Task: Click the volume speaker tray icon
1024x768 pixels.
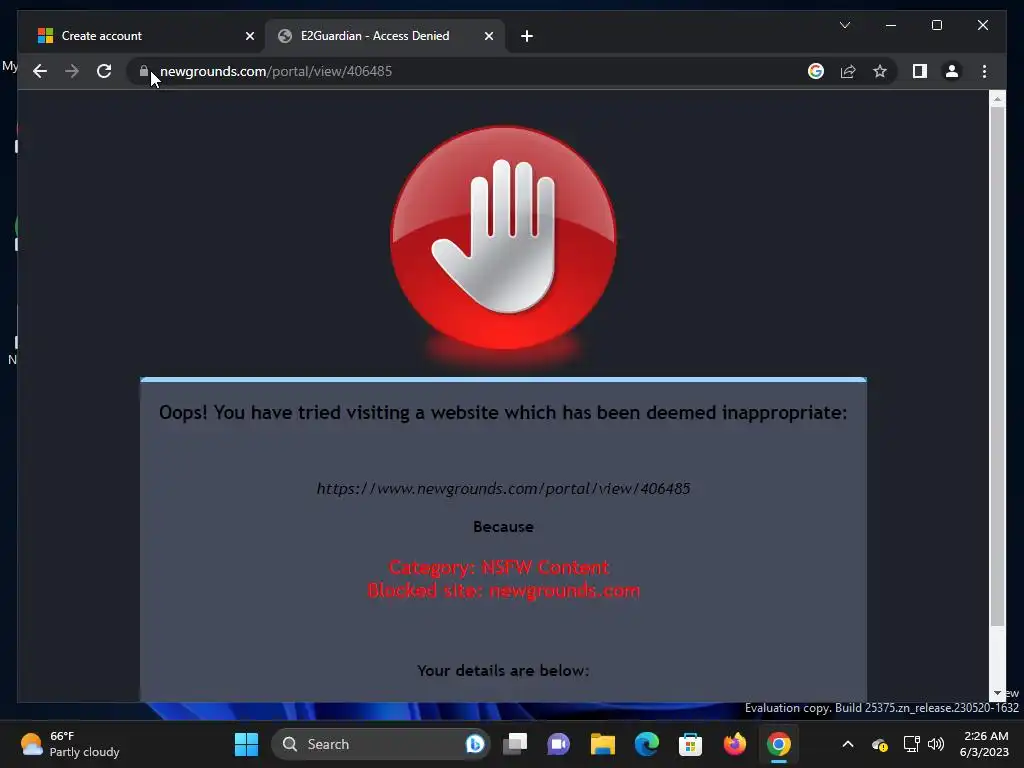Action: coord(936,744)
